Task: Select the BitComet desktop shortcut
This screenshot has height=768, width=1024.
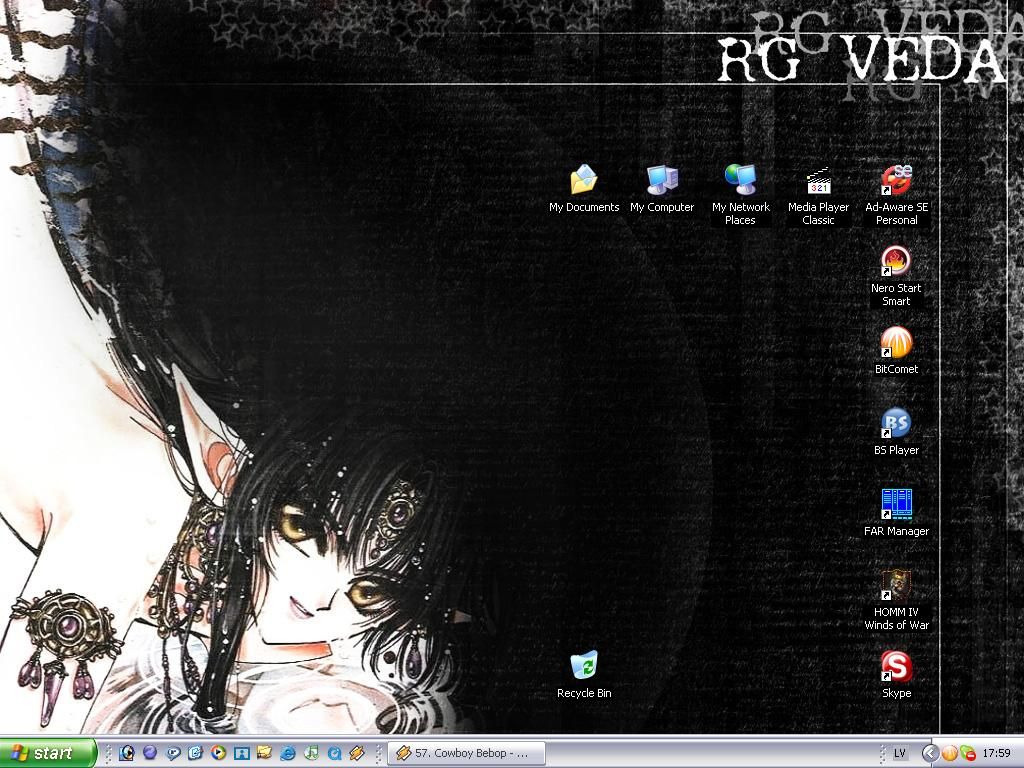Action: pos(896,351)
